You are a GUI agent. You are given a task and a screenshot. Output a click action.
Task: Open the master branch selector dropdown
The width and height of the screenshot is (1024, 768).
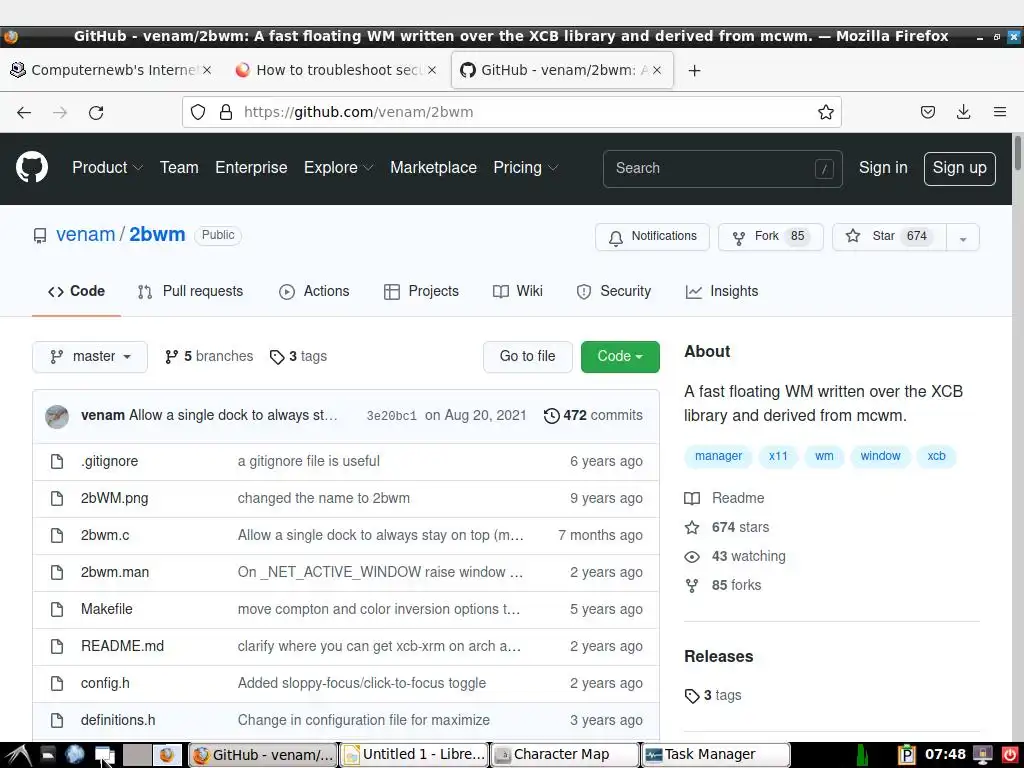[89, 357]
